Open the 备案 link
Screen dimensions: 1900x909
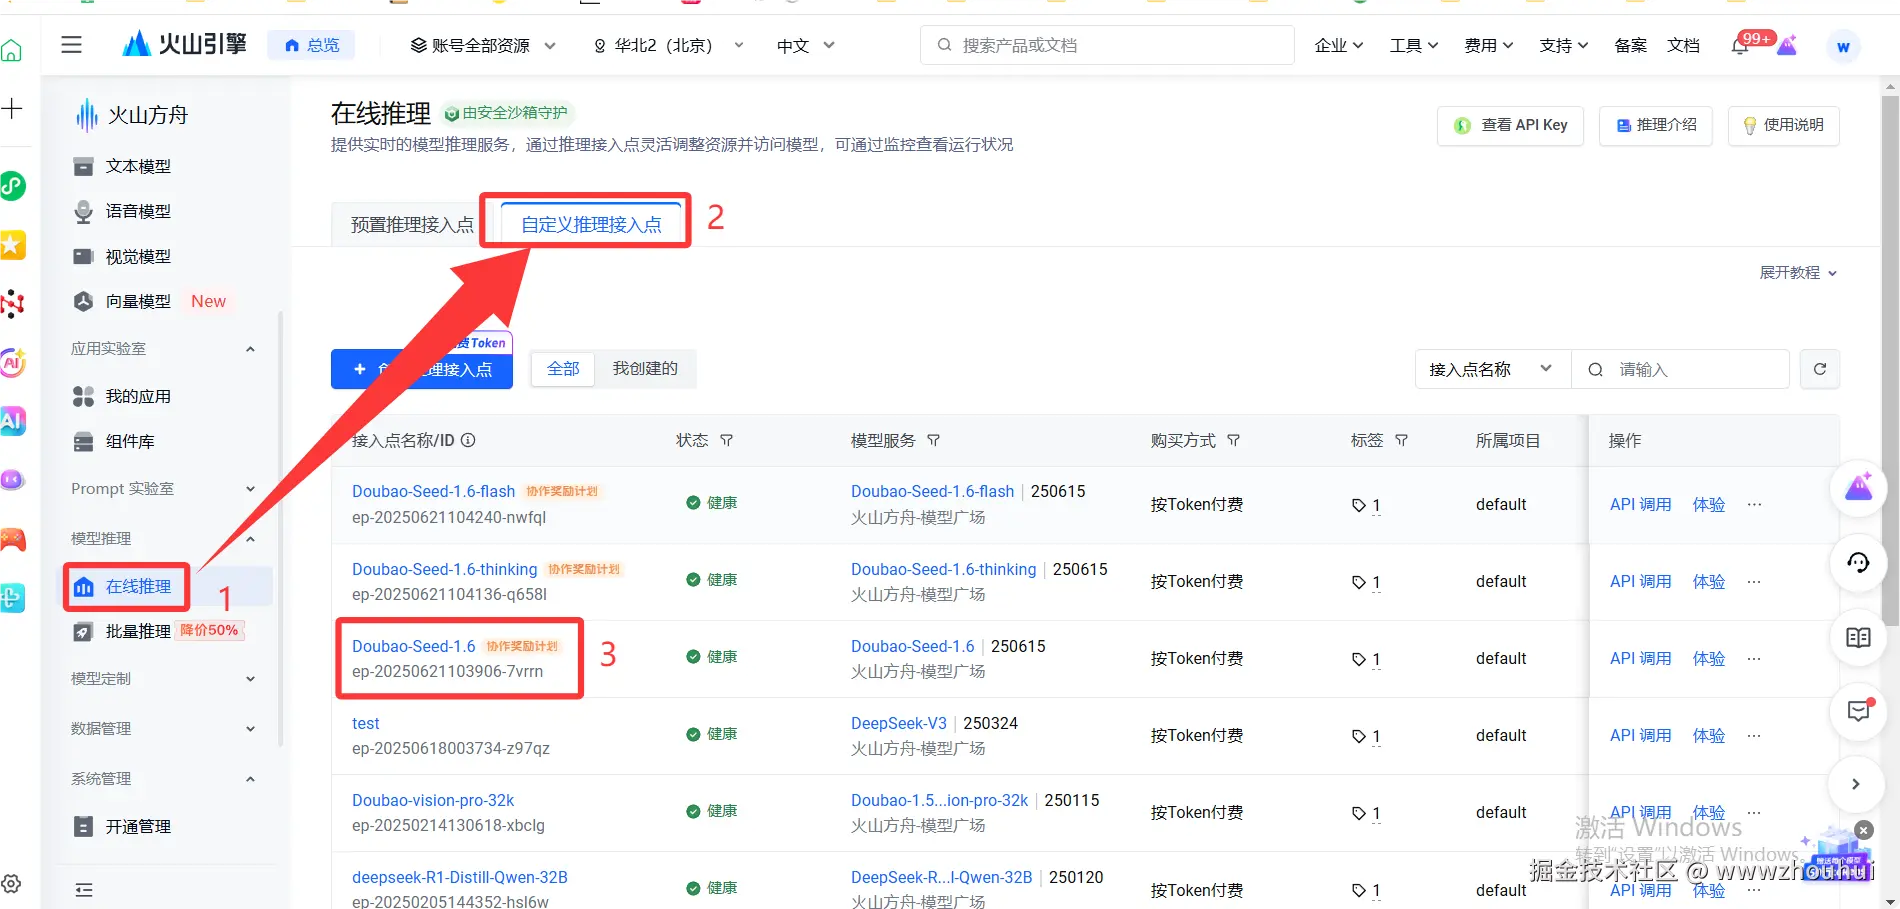click(x=1630, y=45)
